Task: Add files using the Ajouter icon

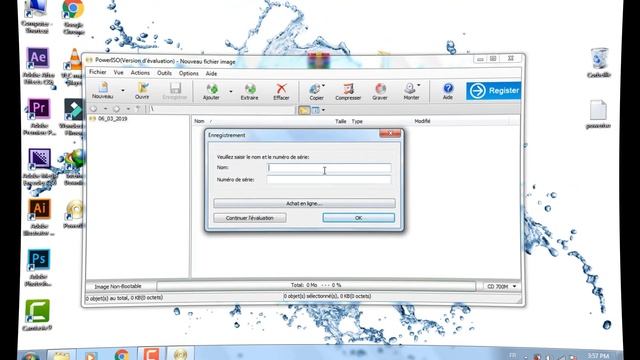Action: (211, 90)
